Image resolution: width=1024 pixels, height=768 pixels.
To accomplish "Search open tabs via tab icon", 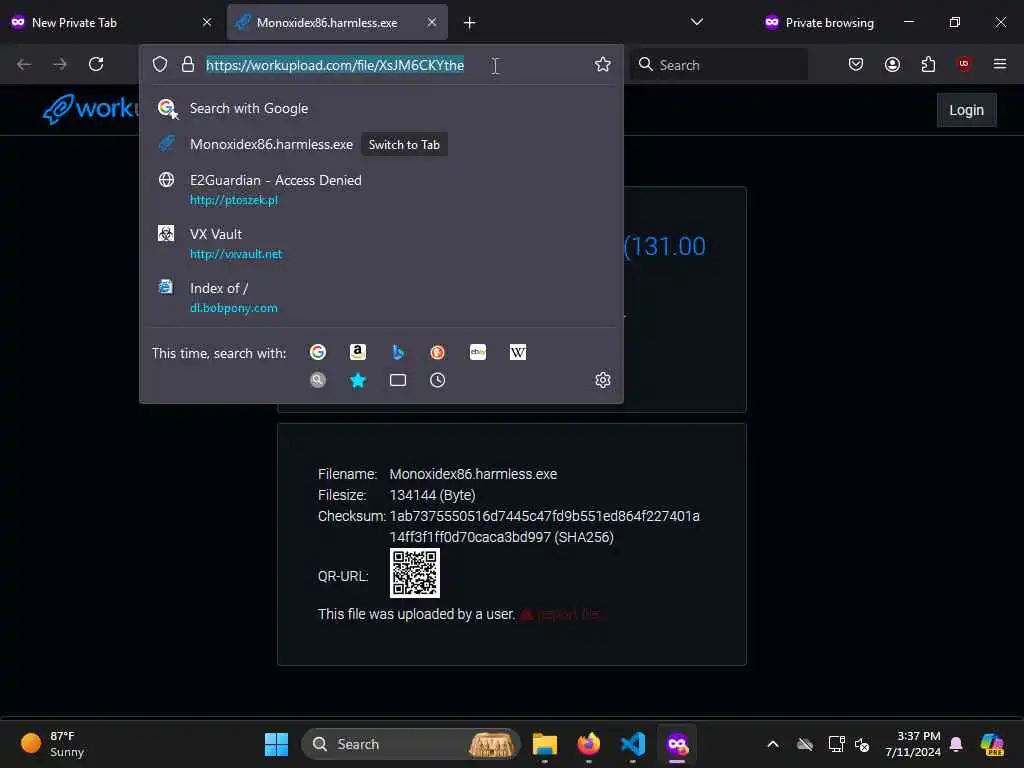I will [x=398, y=380].
